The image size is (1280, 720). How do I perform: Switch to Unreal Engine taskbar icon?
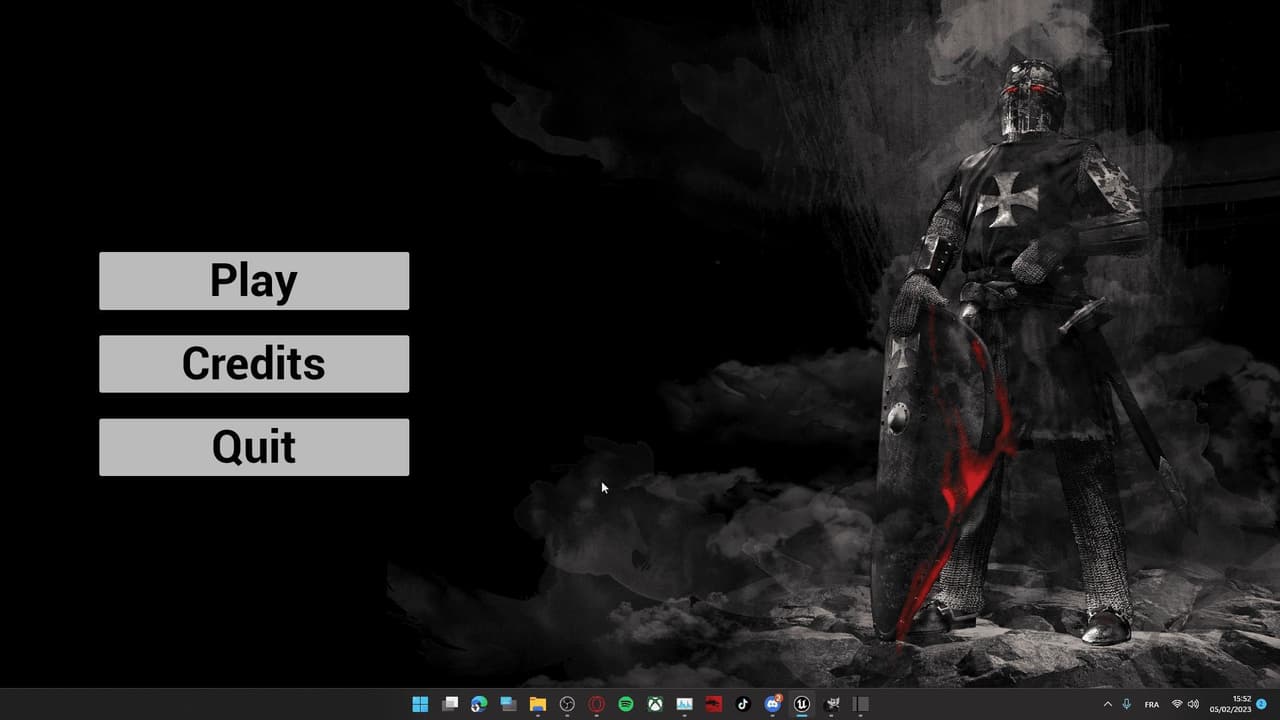coord(801,704)
